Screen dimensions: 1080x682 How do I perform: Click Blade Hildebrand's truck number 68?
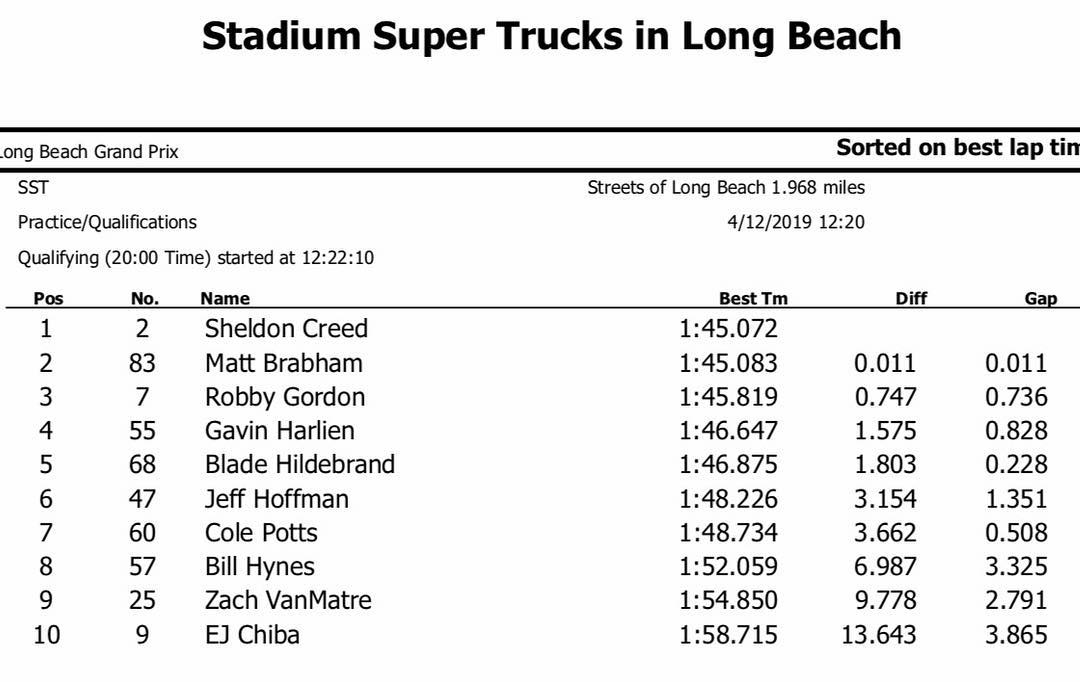pos(142,464)
